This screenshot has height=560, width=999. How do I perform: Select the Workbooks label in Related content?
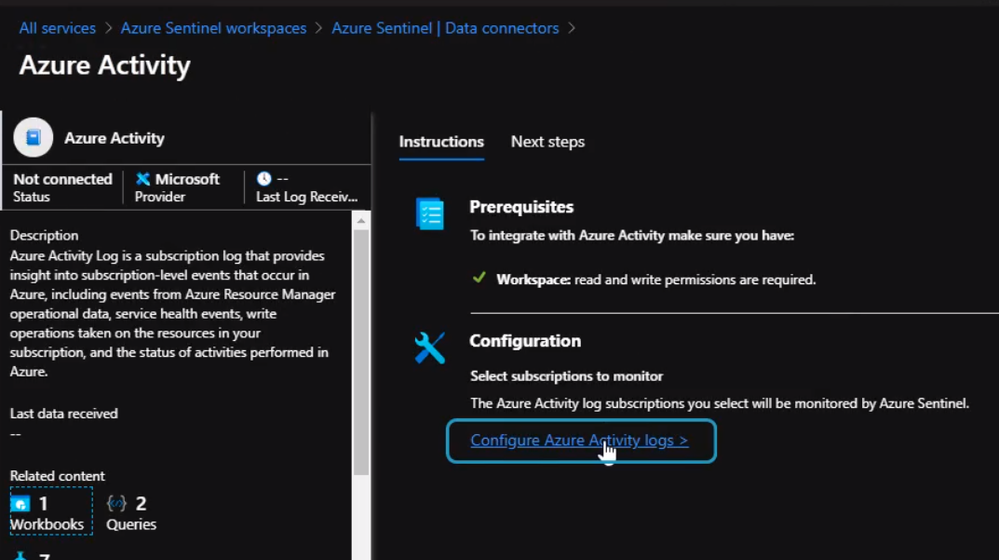pyautogui.click(x=47, y=524)
